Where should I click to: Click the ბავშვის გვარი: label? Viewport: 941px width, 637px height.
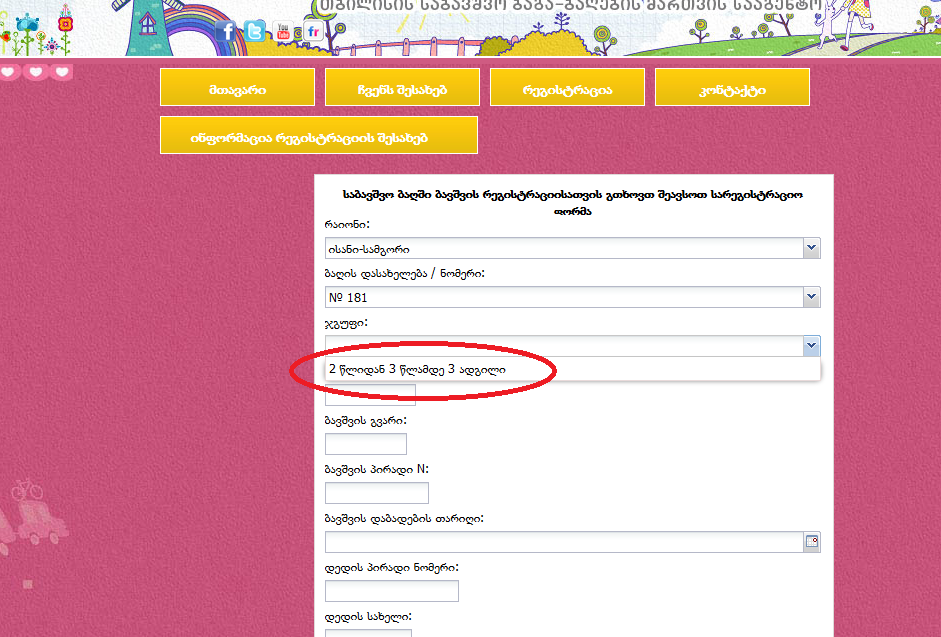365,421
